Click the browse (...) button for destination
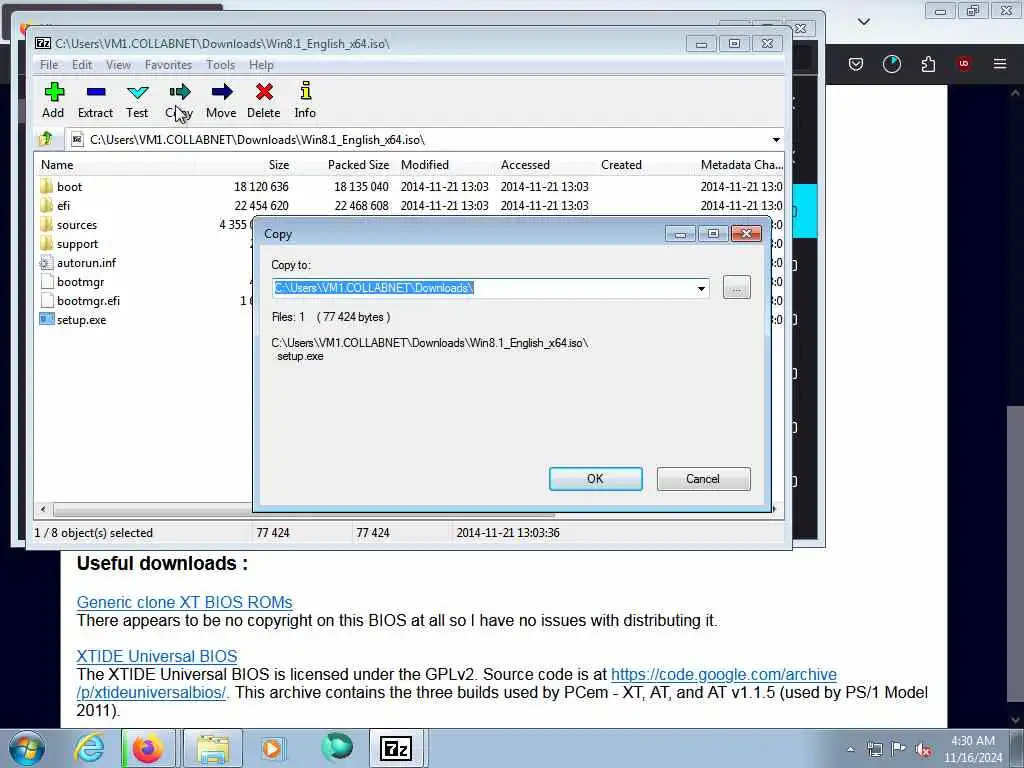Image resolution: width=1024 pixels, height=768 pixels. pos(737,288)
